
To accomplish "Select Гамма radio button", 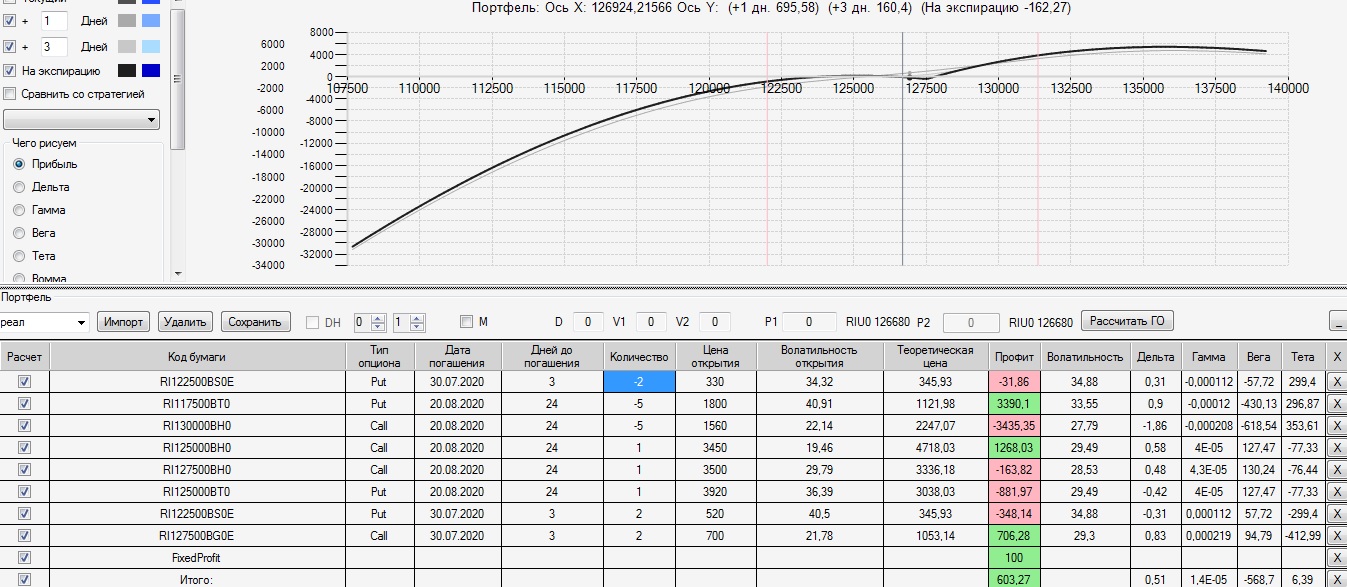I will pos(18,210).
